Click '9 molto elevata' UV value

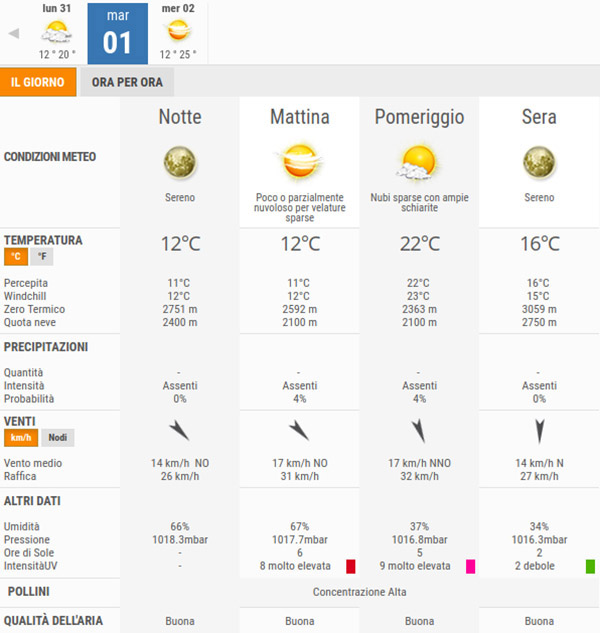415,566
